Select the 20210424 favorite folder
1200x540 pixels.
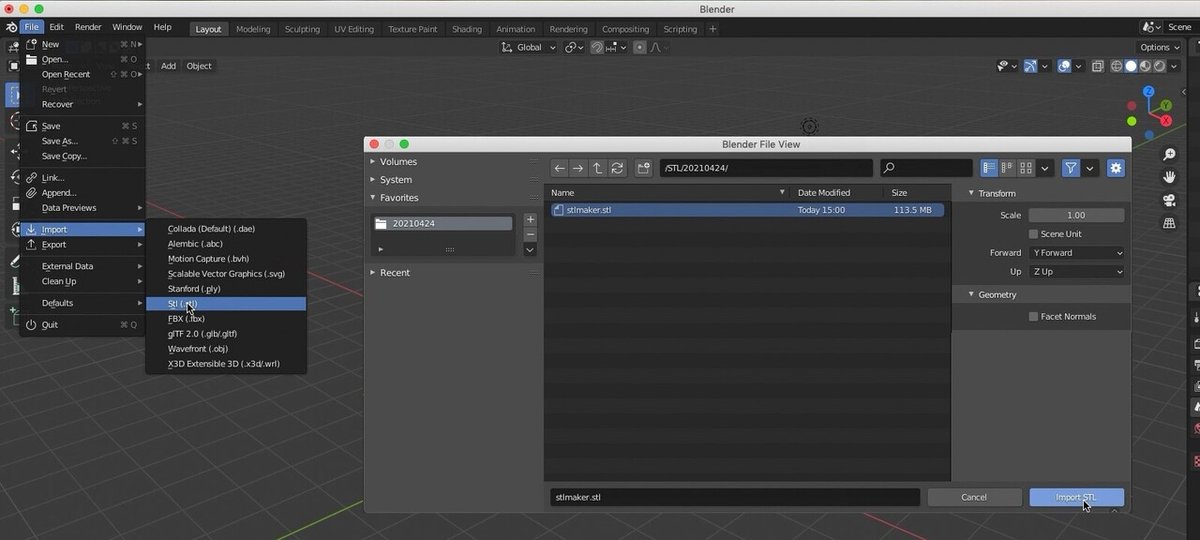[x=443, y=223]
